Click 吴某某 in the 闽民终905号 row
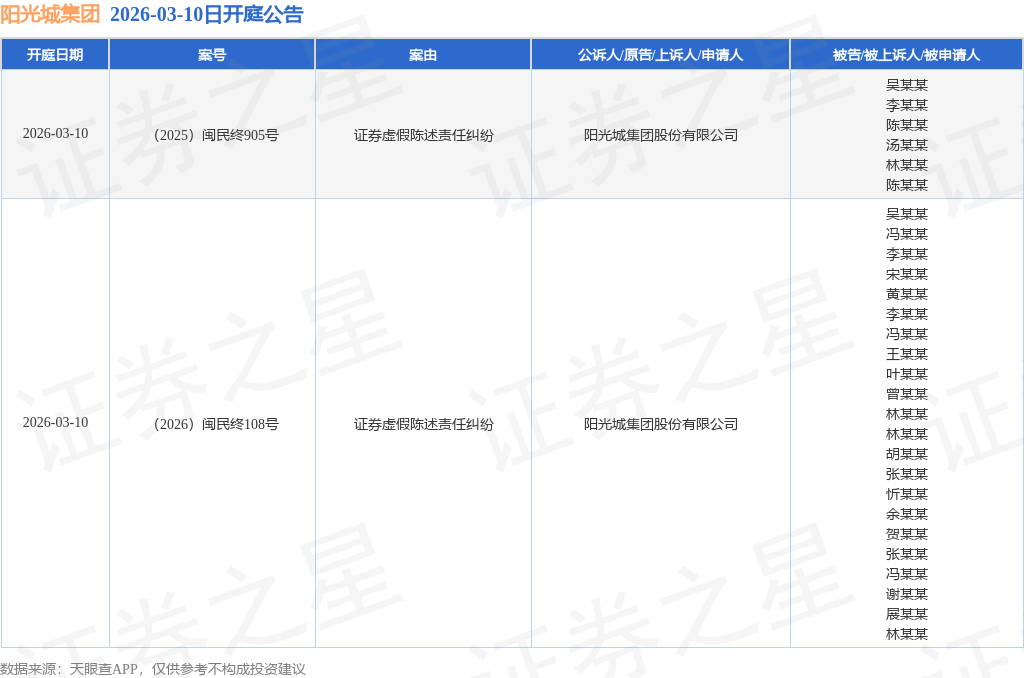 pyautogui.click(x=906, y=85)
